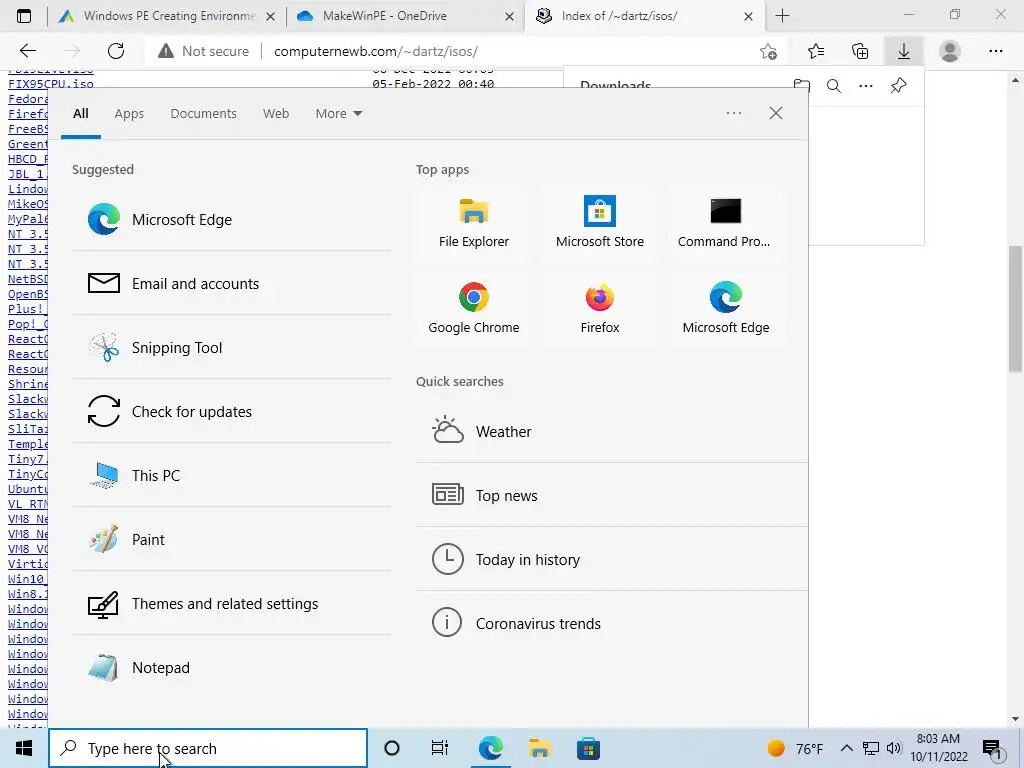
Task: Search downloads in Downloads flyout
Action: 834,86
